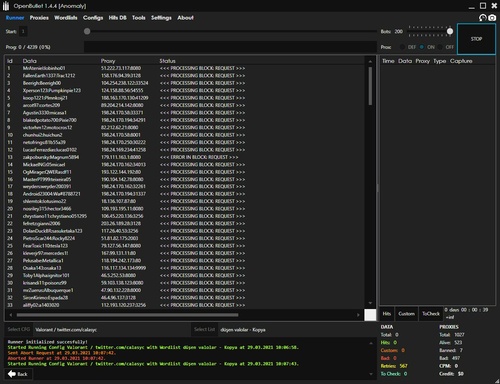Select the ON proxy mode radio
Screen dimensions: 500x384
pyautogui.click(x=422, y=47)
